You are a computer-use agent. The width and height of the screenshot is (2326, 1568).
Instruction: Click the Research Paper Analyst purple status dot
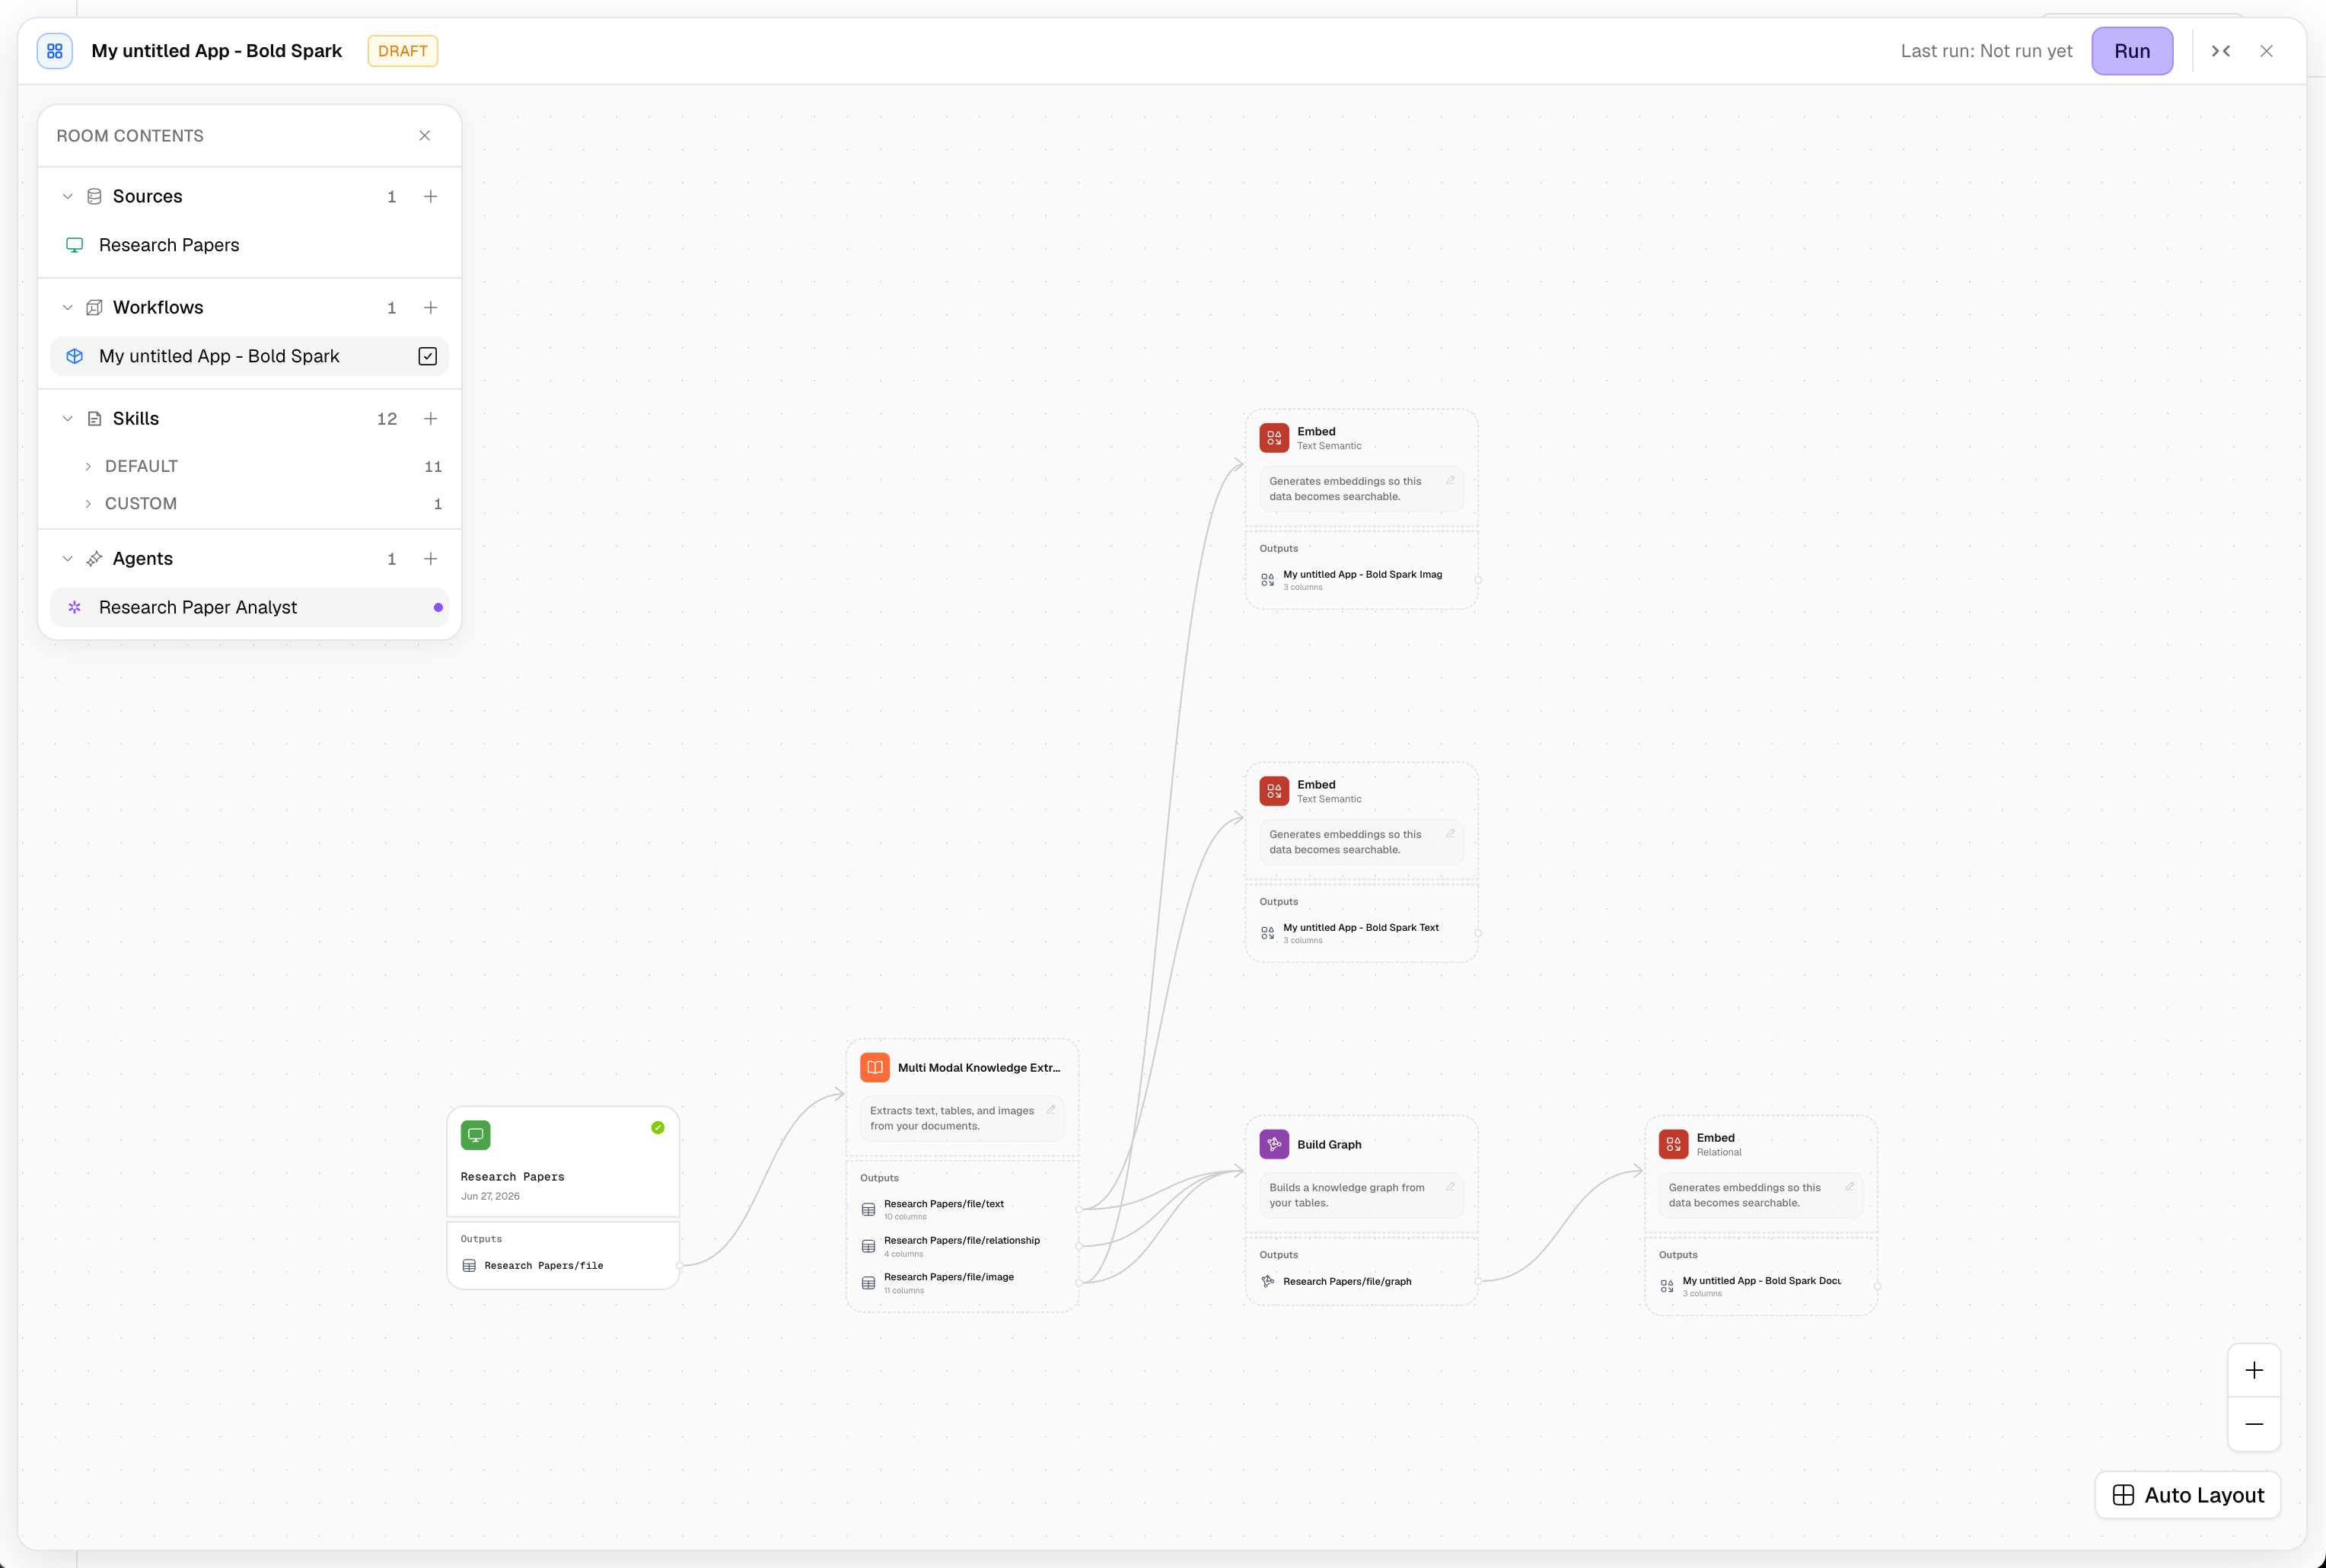438,608
